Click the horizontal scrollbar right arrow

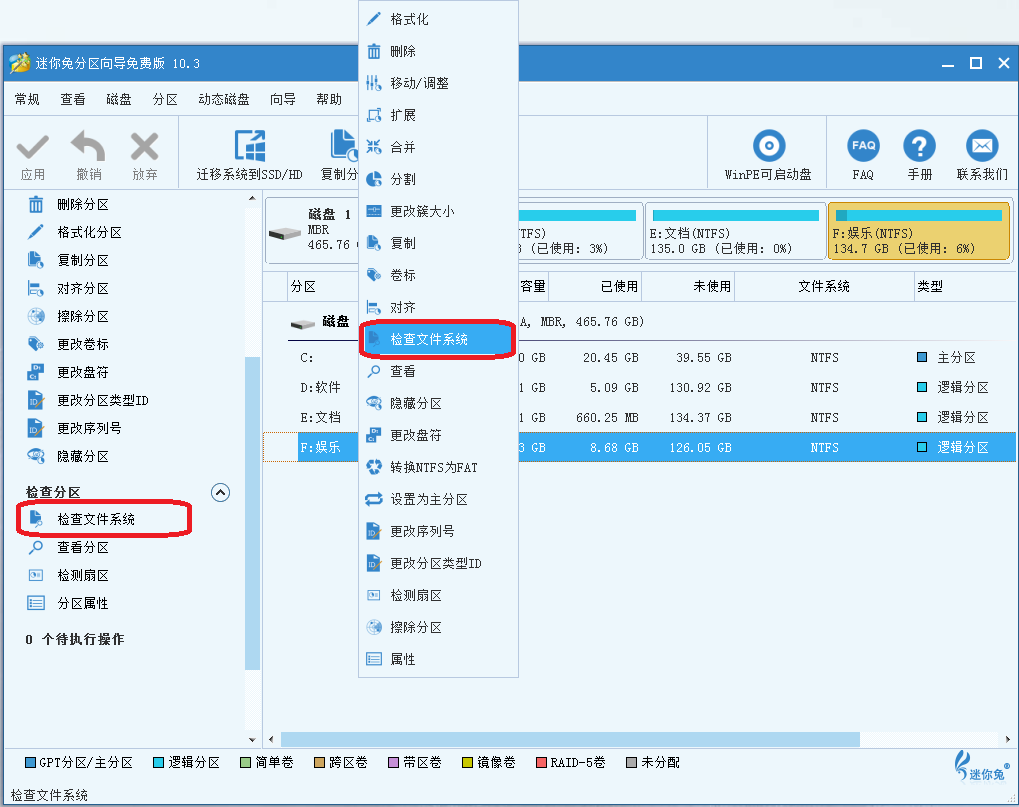1007,739
